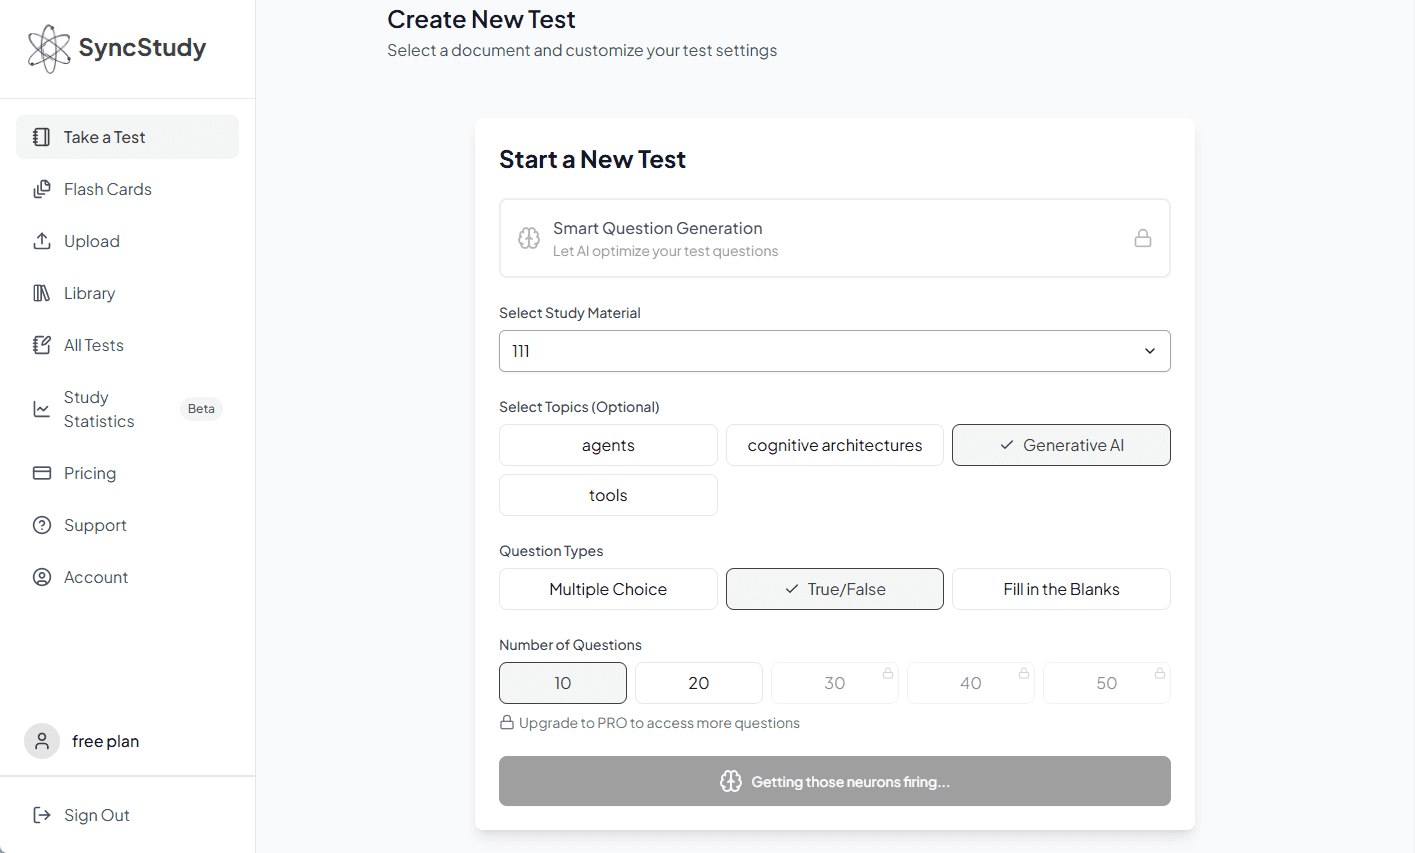Click the Support question mark icon
Screen dimensions: 1415x853
click(x=42, y=525)
